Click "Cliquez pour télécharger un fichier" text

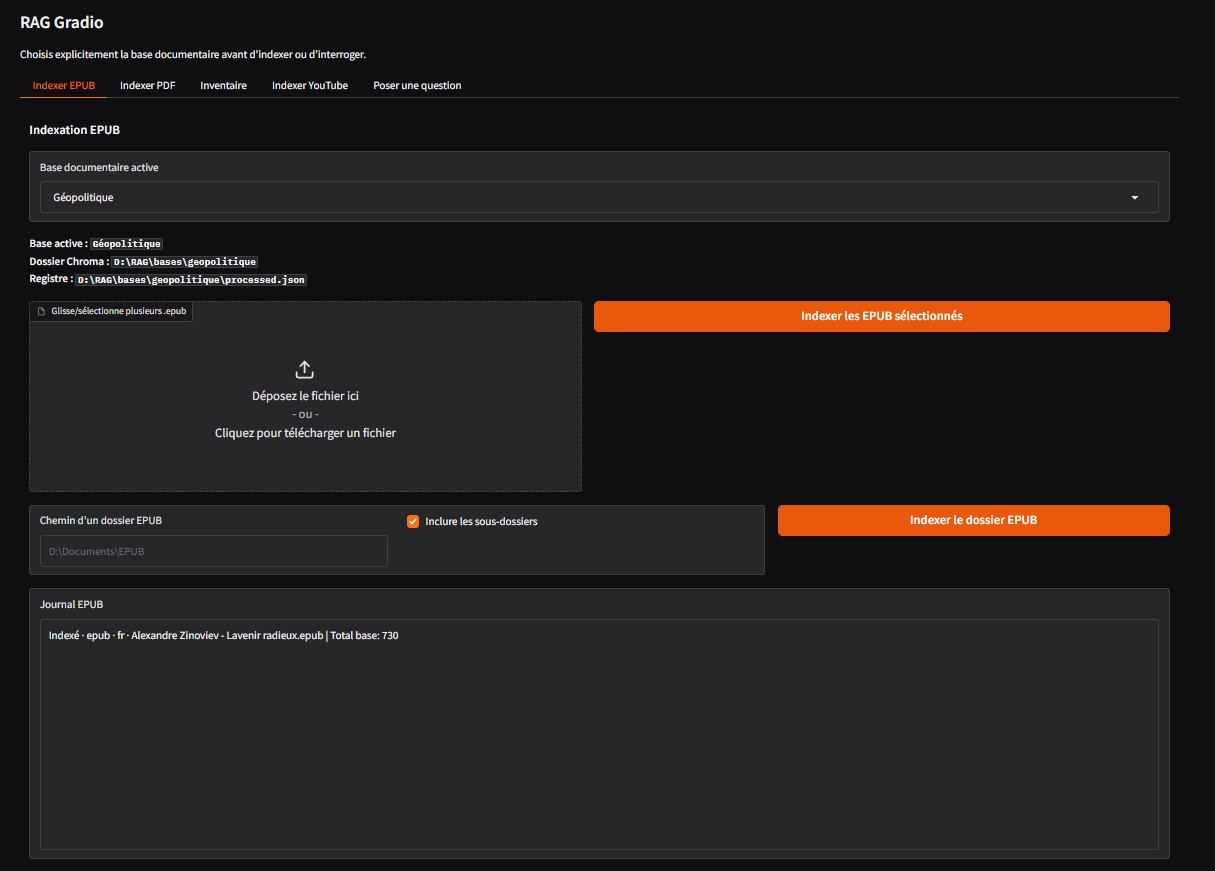click(305, 433)
